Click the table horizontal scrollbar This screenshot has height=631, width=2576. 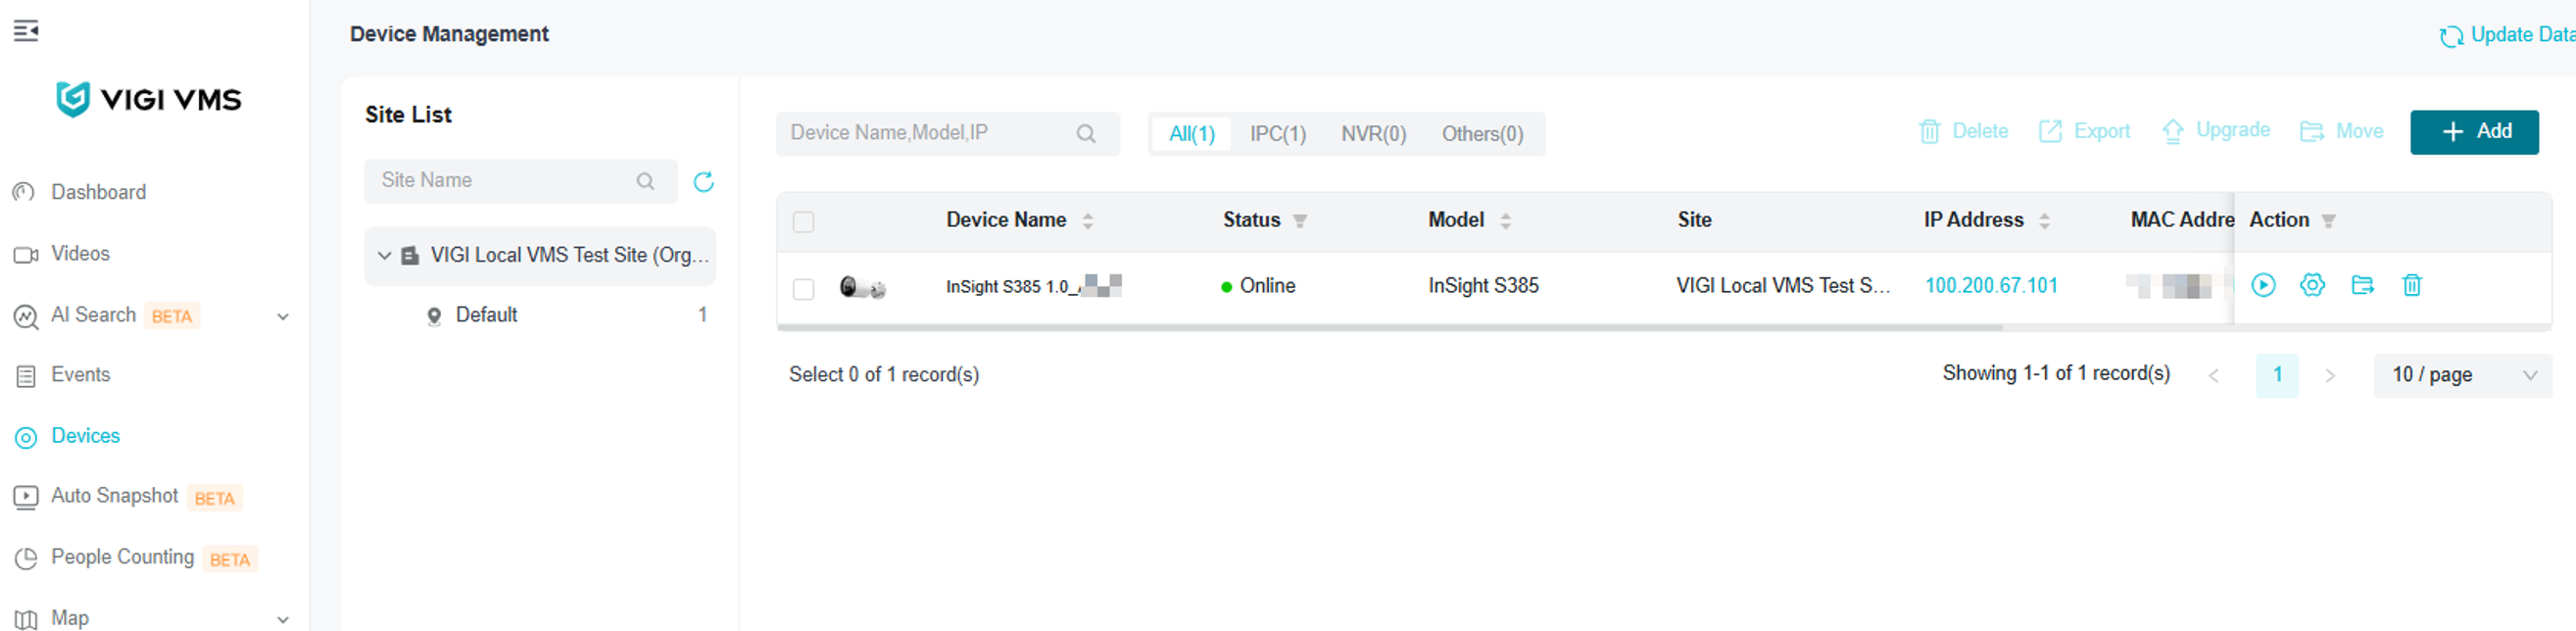click(x=1390, y=327)
